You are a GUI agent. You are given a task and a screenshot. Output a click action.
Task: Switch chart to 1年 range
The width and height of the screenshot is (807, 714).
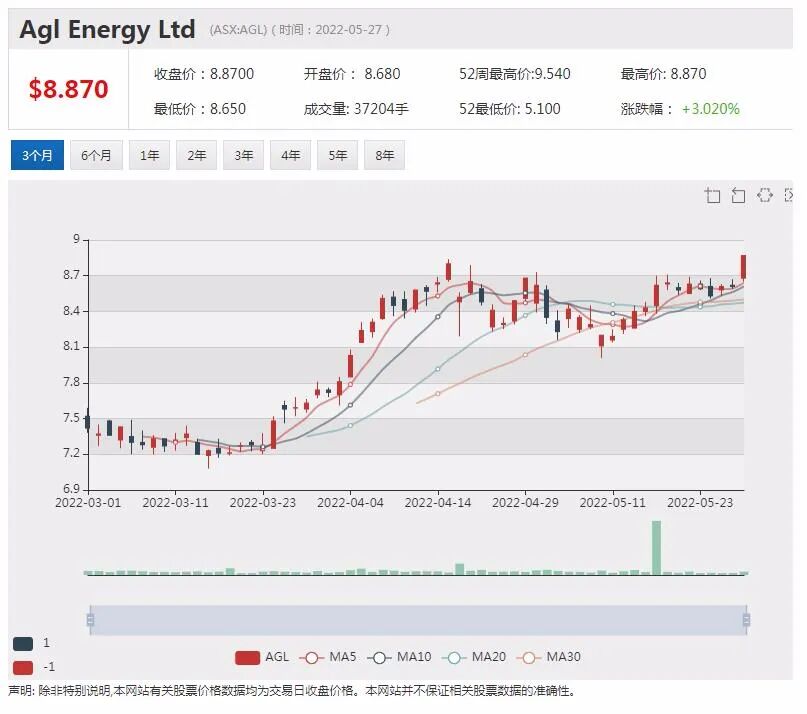click(x=149, y=155)
